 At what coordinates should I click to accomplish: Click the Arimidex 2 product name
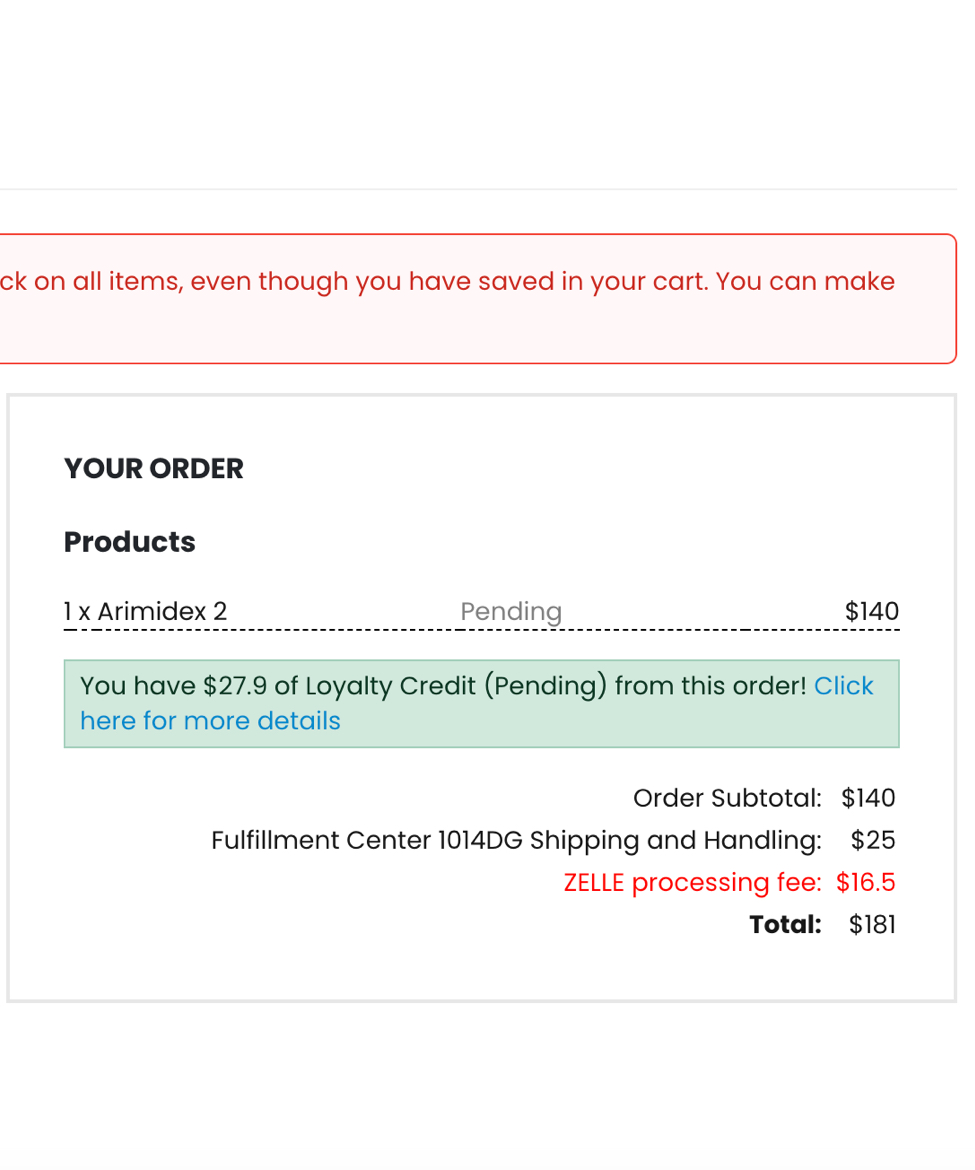[x=162, y=611]
